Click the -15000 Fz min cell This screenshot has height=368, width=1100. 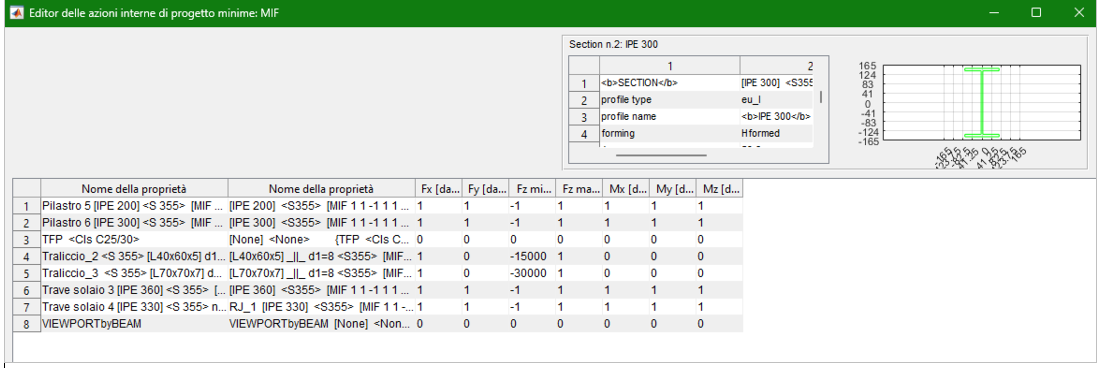[x=532, y=257]
